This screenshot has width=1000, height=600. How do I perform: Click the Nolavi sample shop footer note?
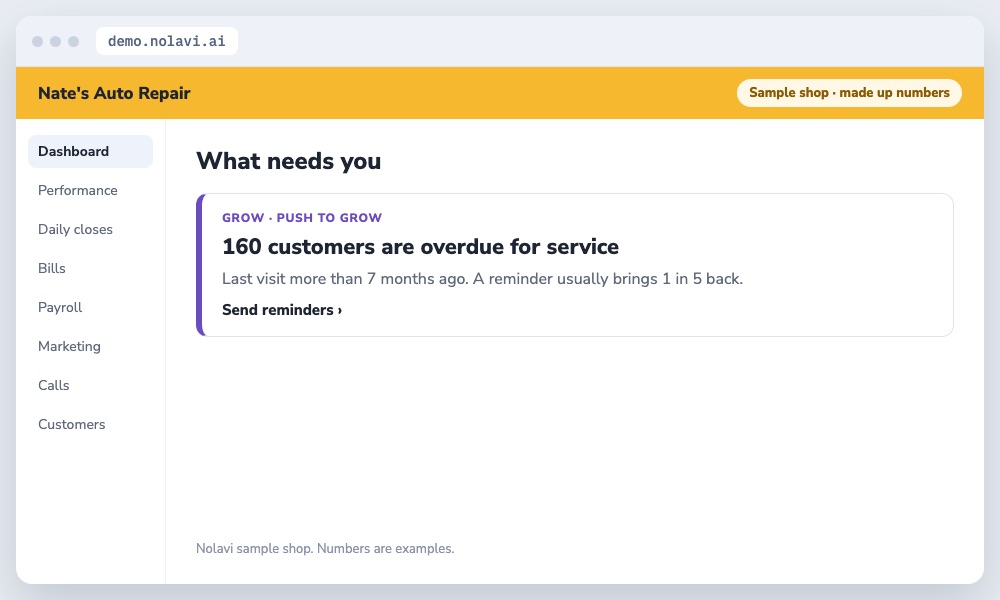[325, 548]
